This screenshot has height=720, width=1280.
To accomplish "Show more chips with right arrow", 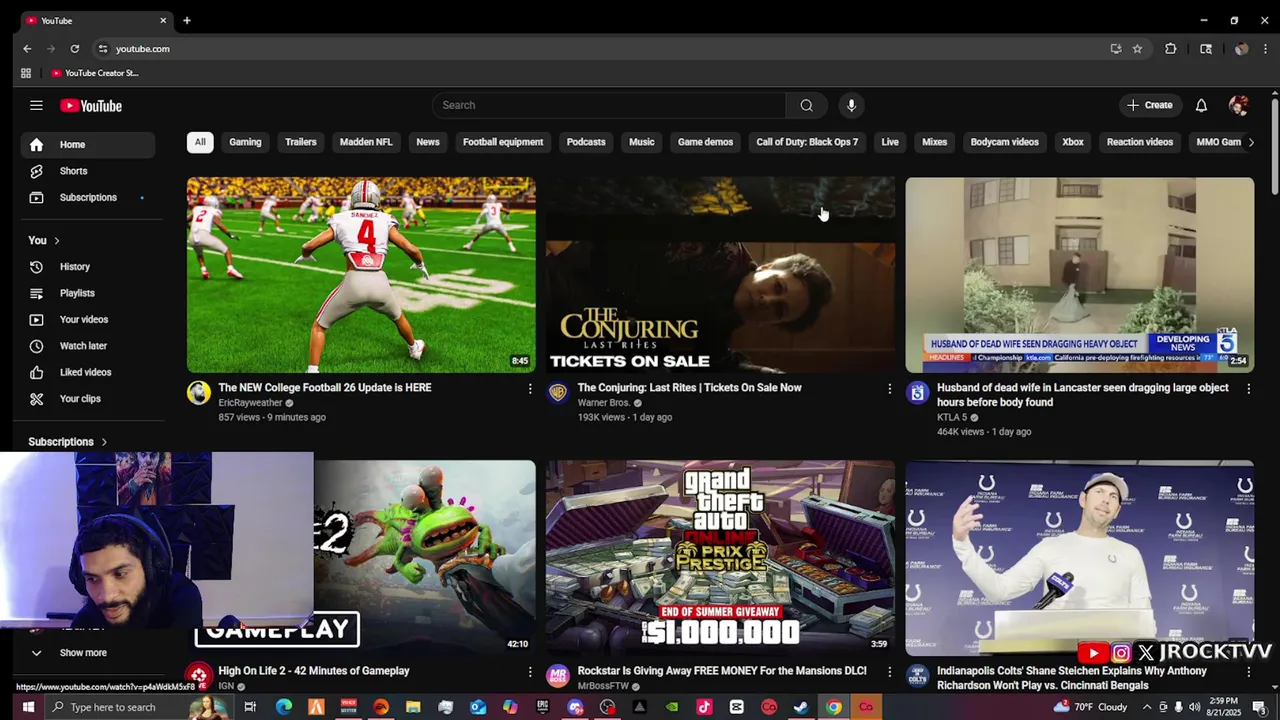I will (x=1250, y=142).
